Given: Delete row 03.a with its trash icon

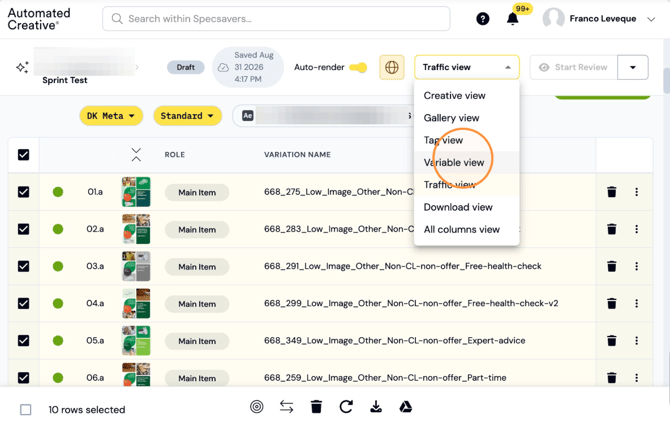Looking at the screenshot, I should 611,266.
